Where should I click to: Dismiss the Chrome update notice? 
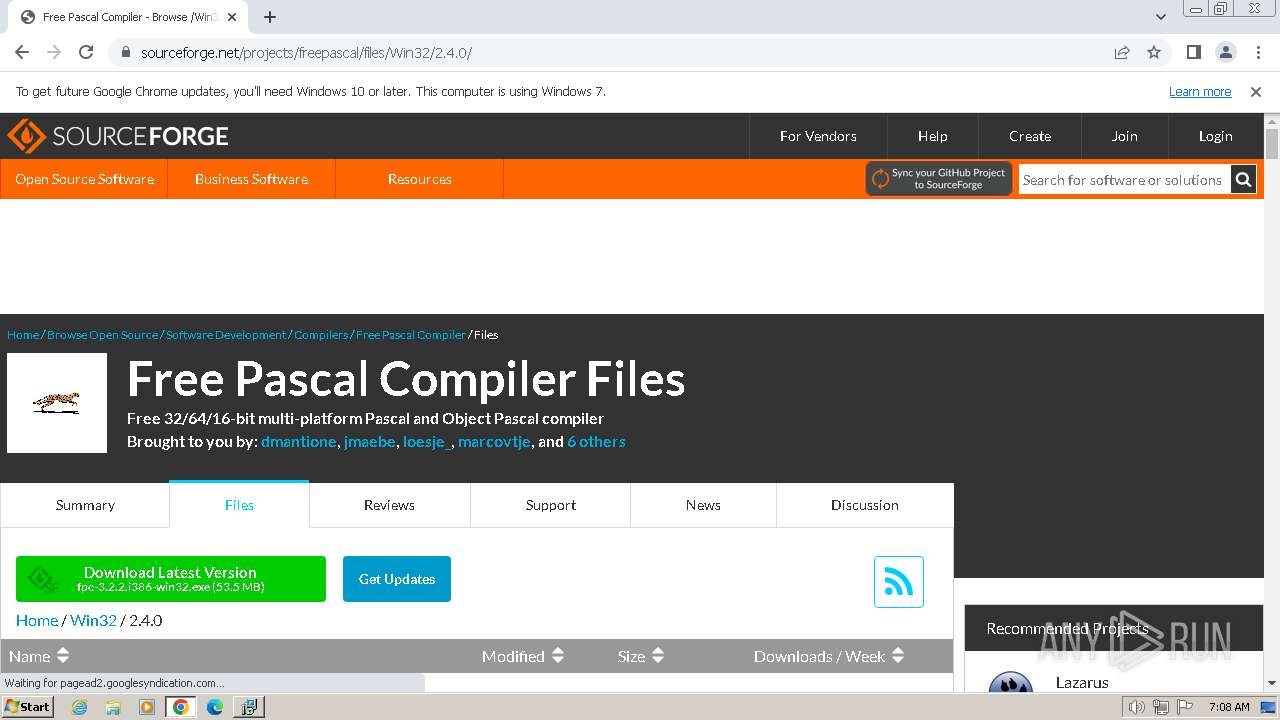(1256, 91)
